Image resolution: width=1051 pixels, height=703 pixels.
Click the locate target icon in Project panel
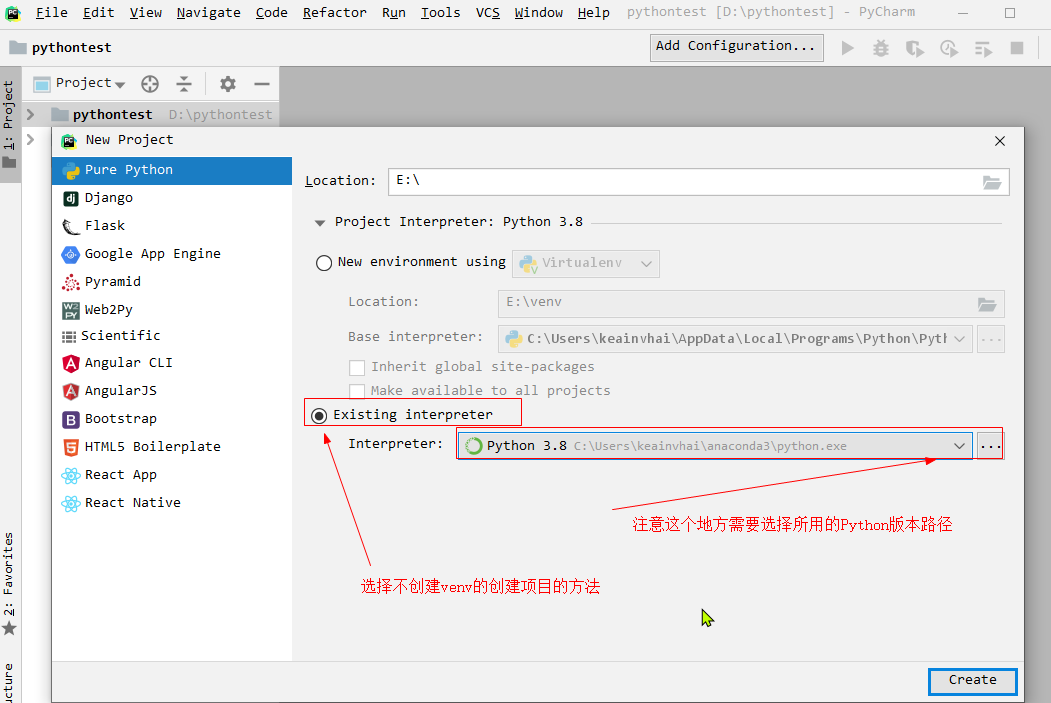[150, 84]
